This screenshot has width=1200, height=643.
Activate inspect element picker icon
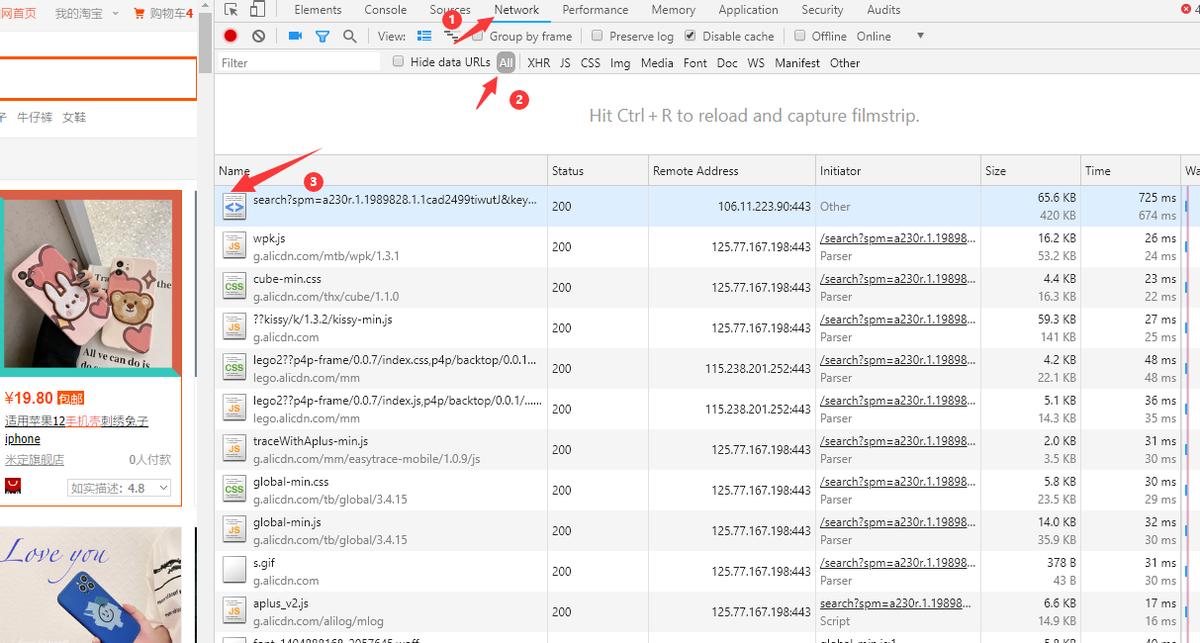231,10
